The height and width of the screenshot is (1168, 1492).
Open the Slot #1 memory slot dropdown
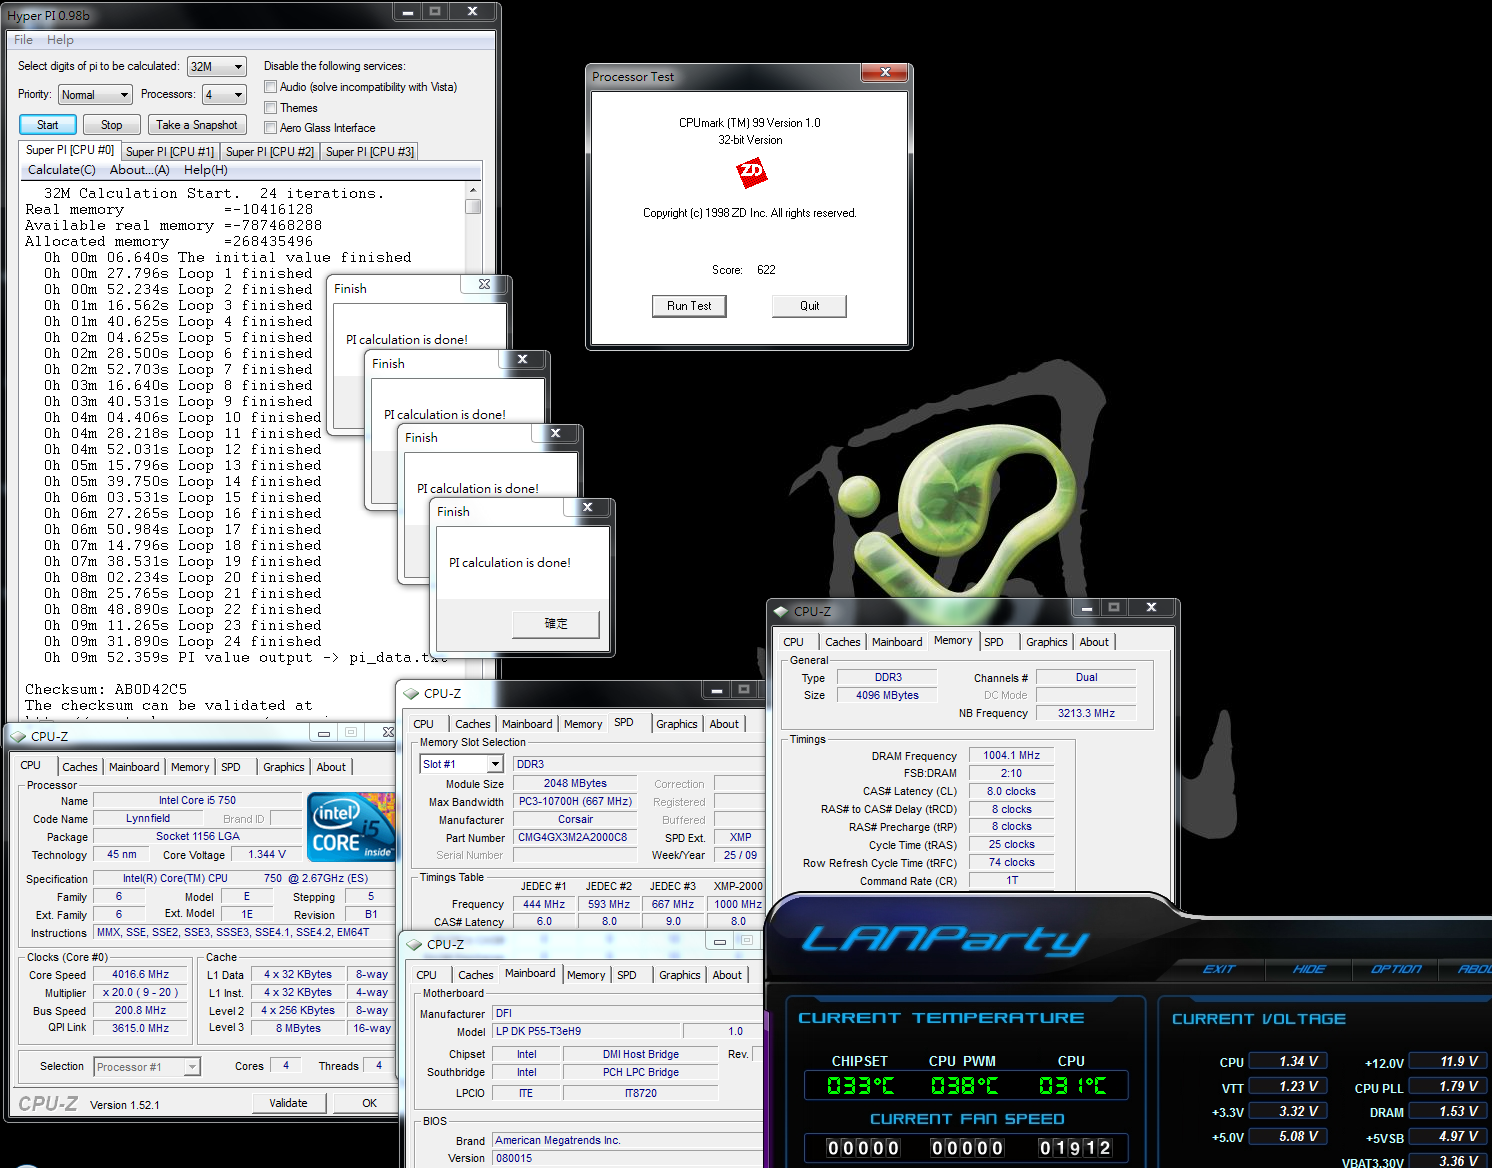click(494, 764)
